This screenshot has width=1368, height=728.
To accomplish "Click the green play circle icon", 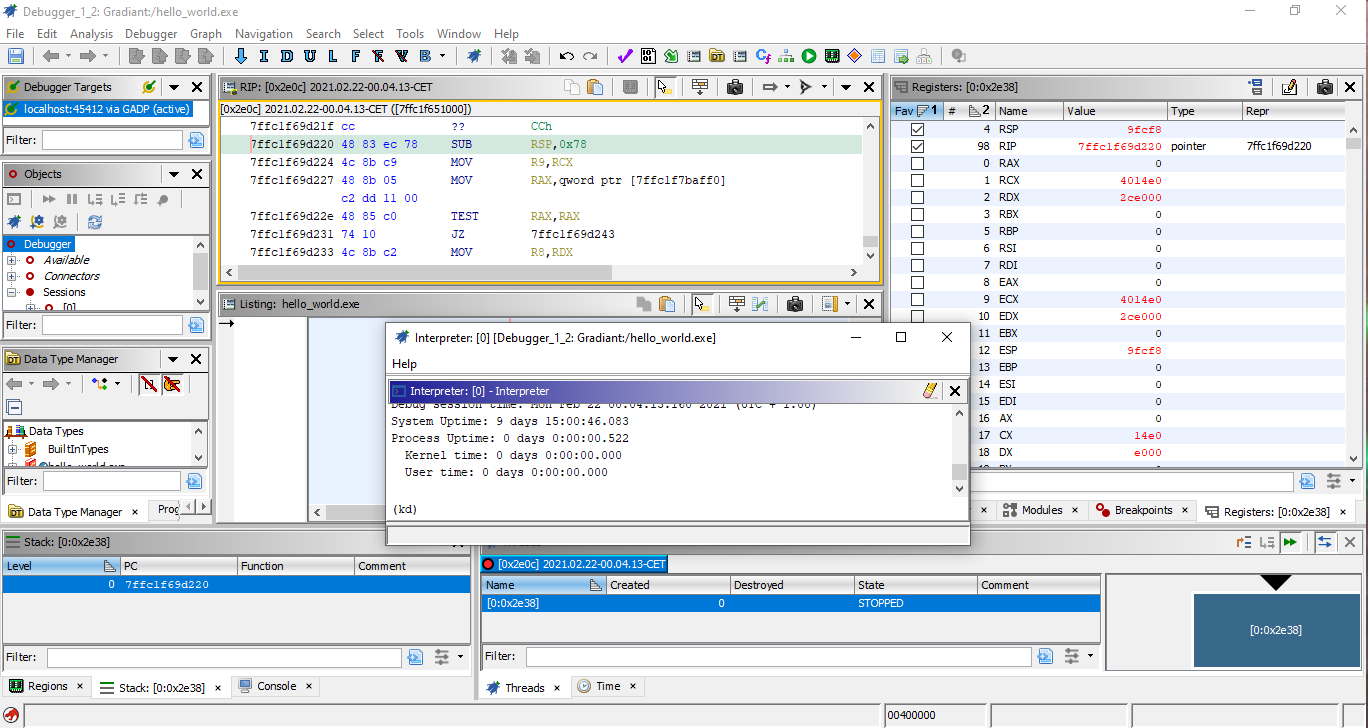I will pyautogui.click(x=809, y=56).
